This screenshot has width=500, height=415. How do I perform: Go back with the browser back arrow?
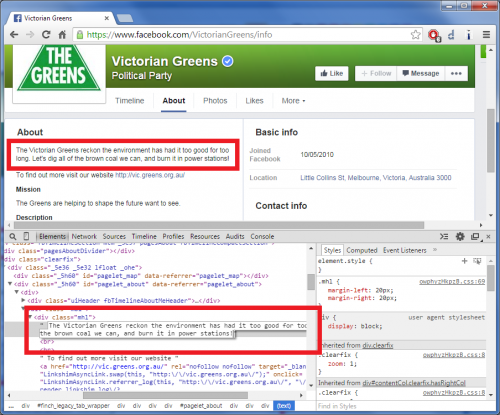14,34
